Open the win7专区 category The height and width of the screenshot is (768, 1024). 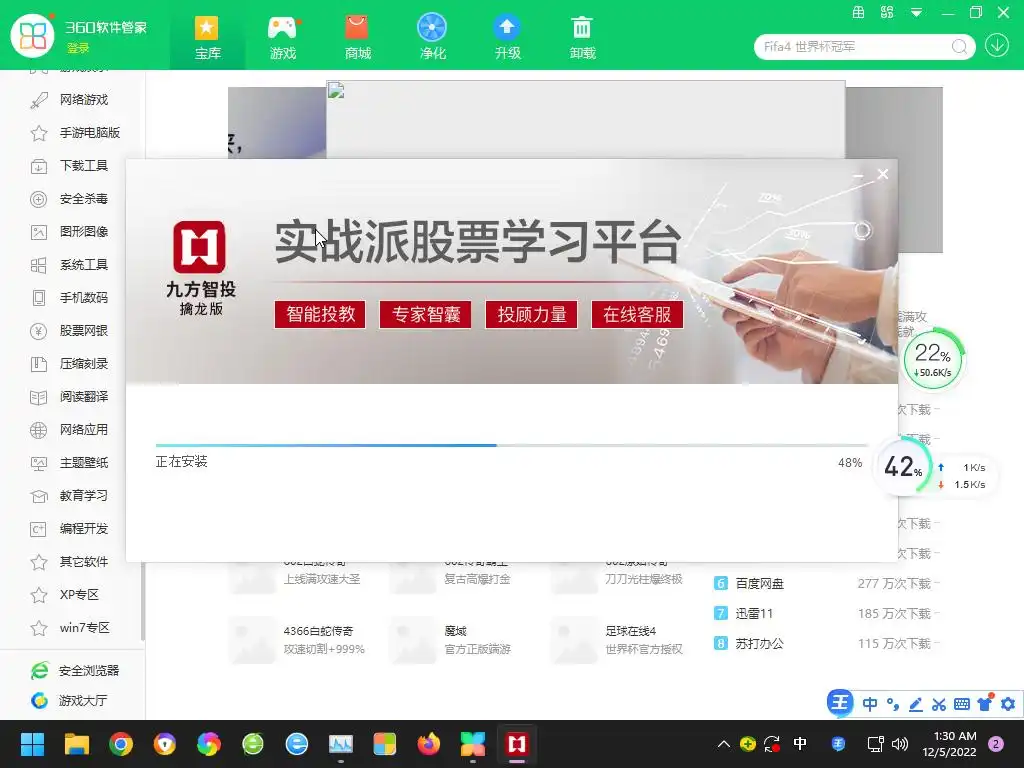click(x=70, y=628)
